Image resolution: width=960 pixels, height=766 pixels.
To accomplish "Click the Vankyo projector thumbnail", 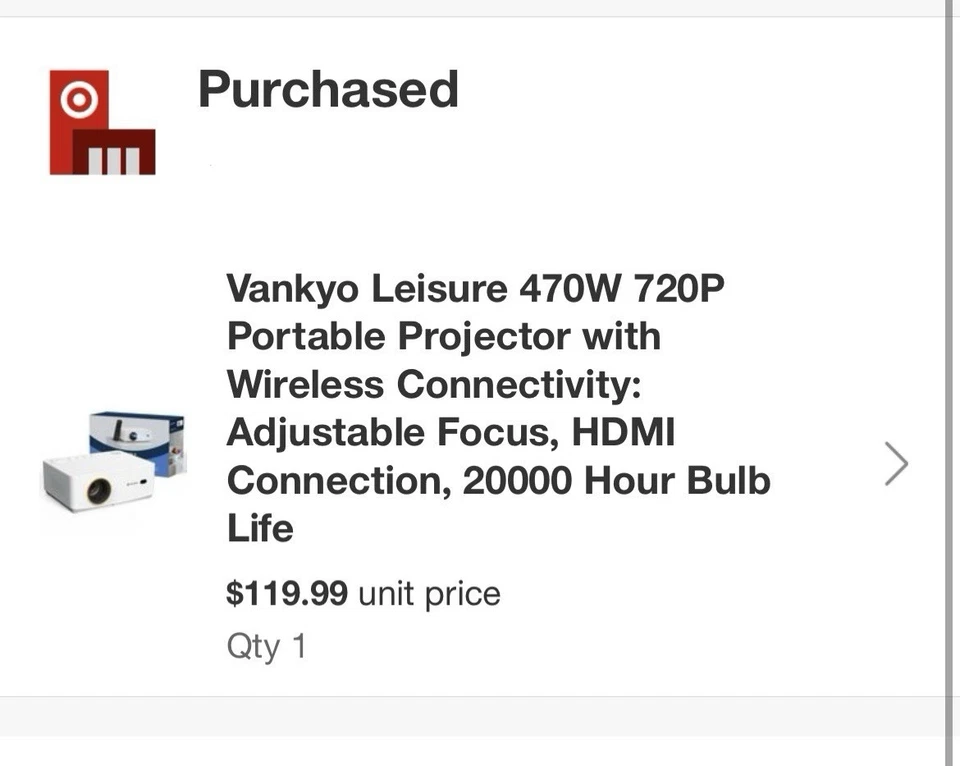I will click(113, 463).
